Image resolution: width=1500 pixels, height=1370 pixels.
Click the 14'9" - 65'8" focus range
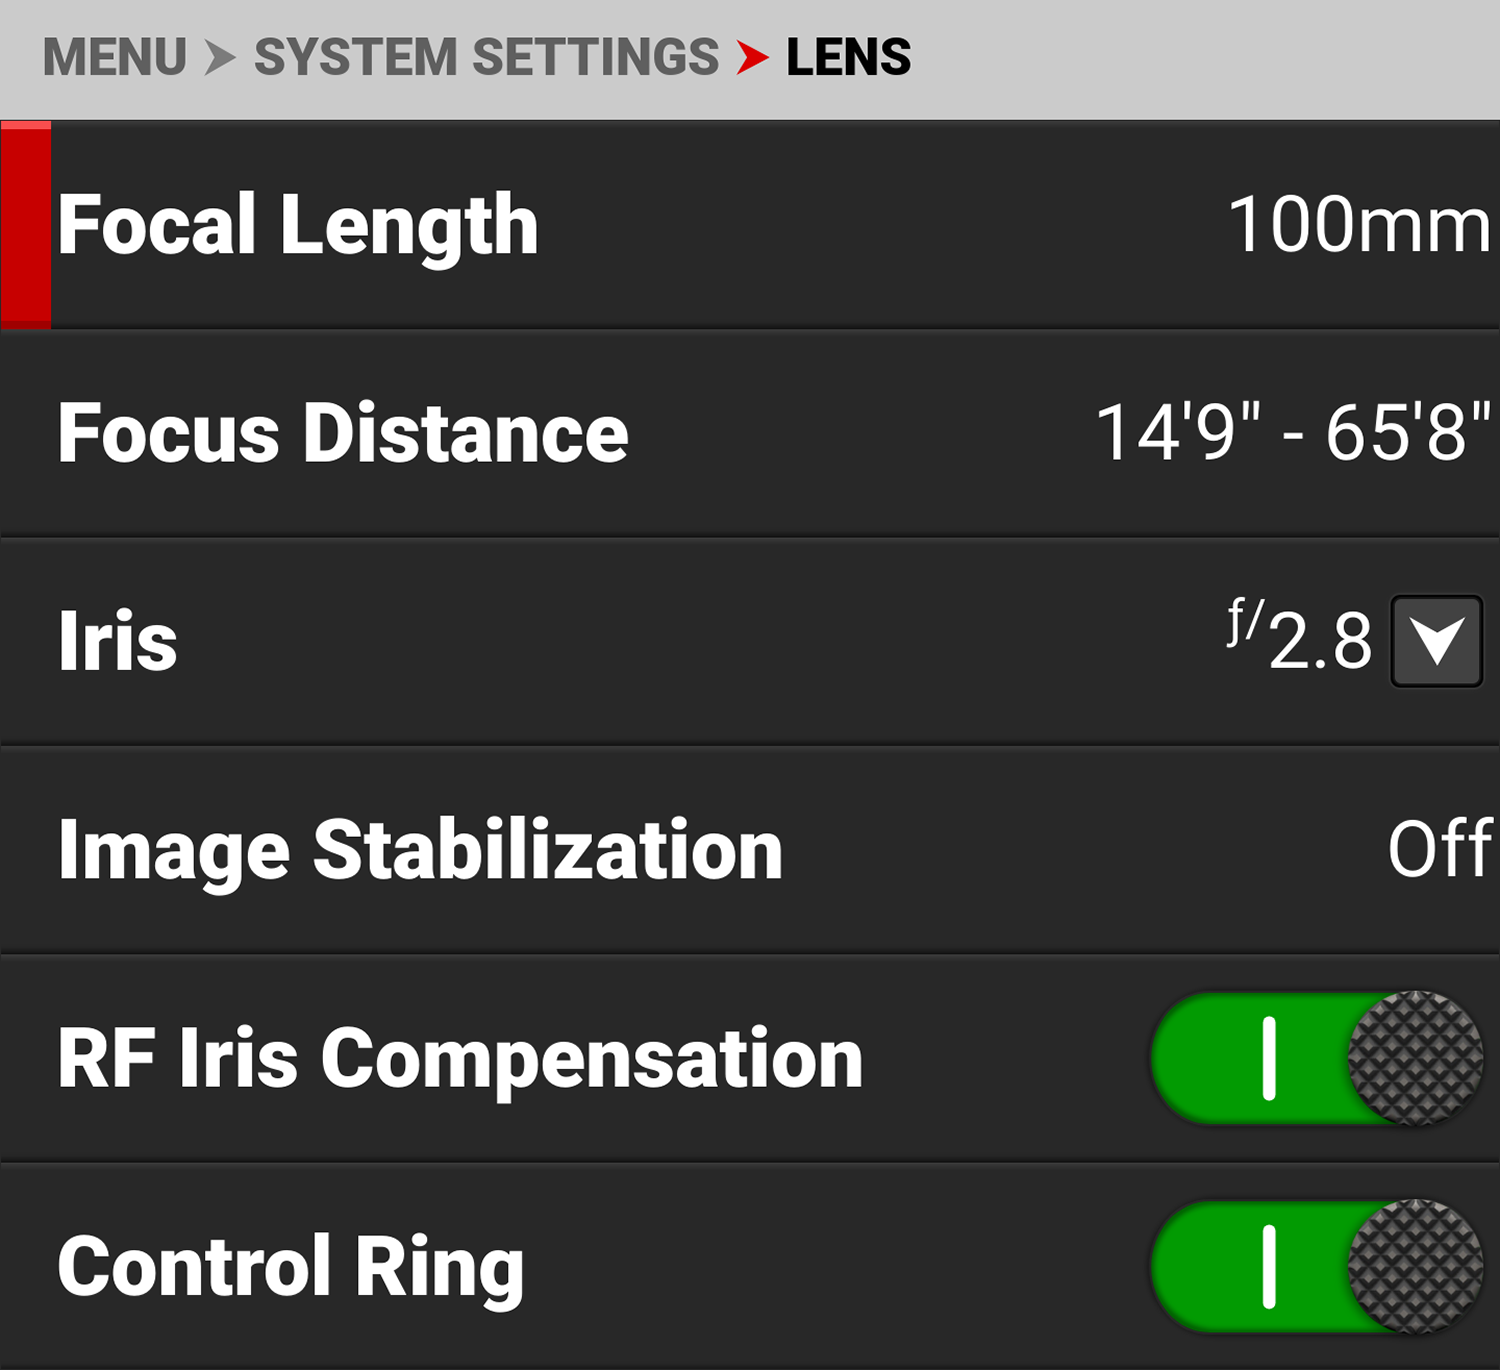point(1293,433)
